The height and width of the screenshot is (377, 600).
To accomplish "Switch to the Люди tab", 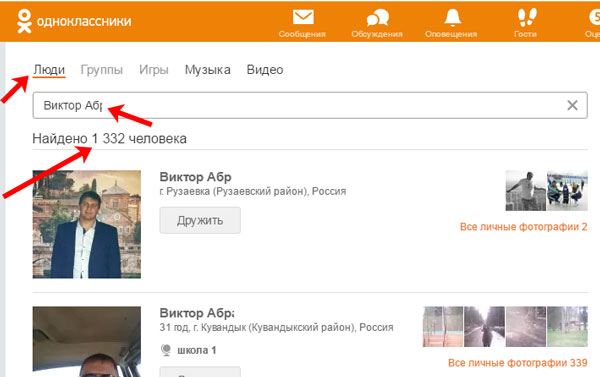I will [49, 70].
